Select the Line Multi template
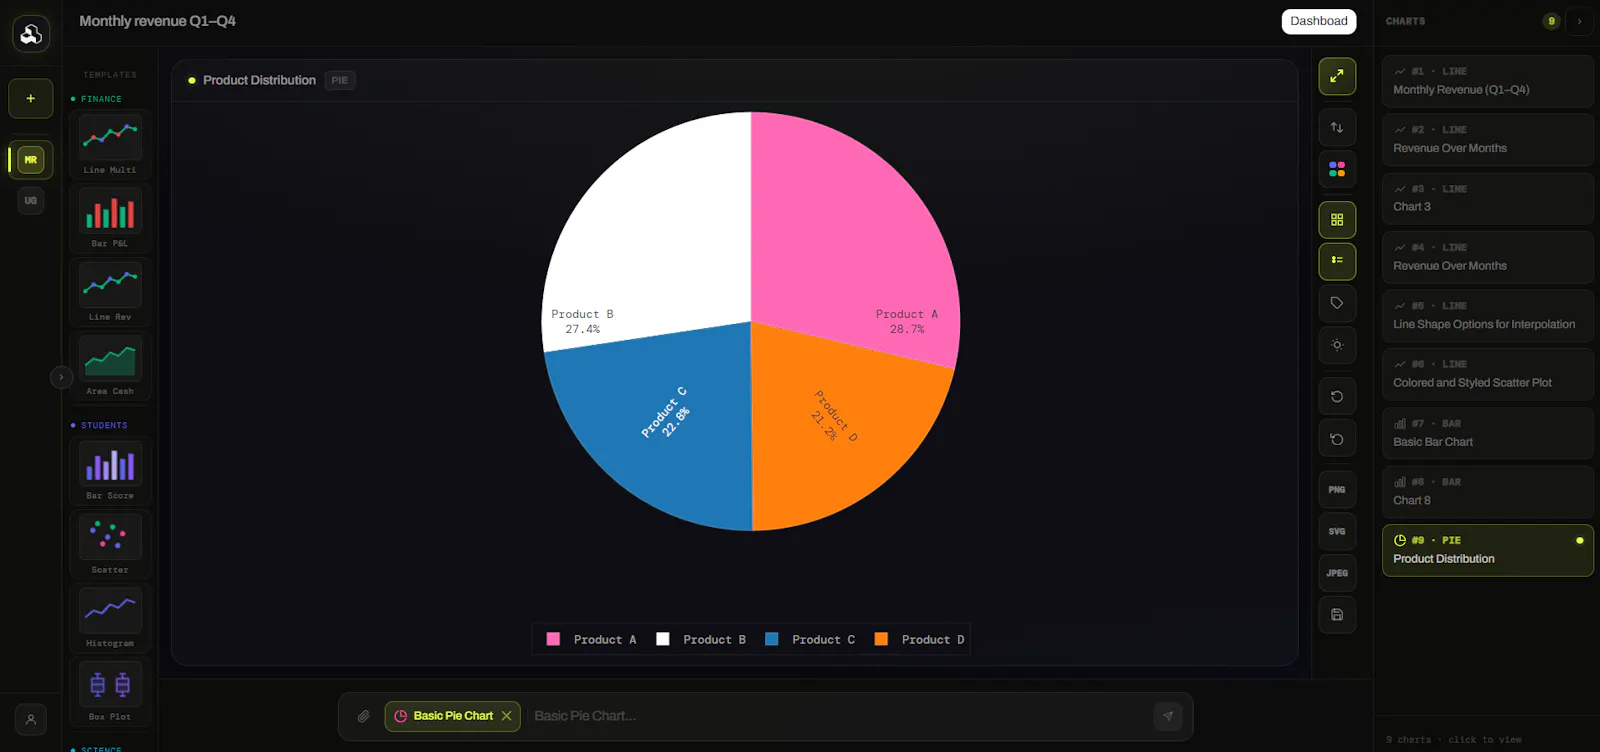This screenshot has width=1600, height=752. point(110,144)
